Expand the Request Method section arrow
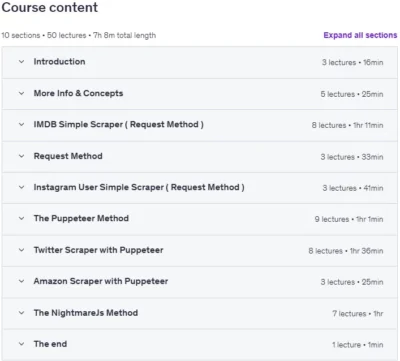This screenshot has width=400, height=361. (x=21, y=156)
